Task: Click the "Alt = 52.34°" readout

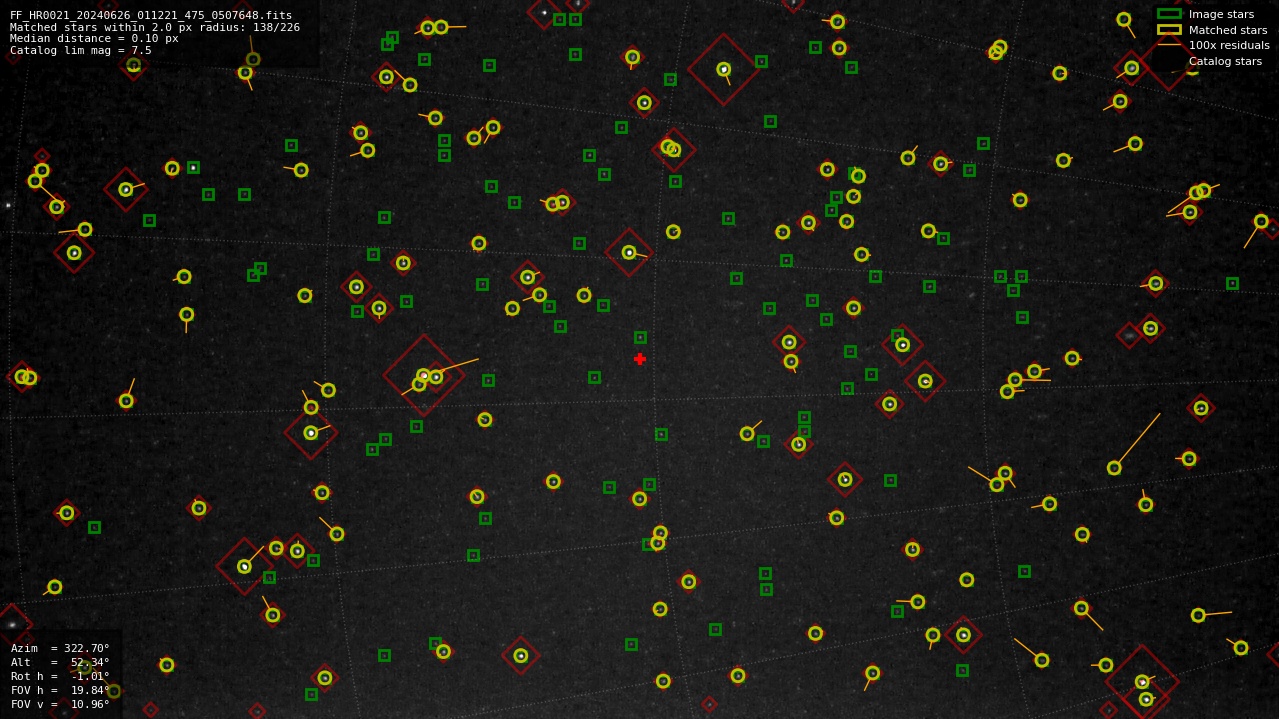Action: pos(60,662)
